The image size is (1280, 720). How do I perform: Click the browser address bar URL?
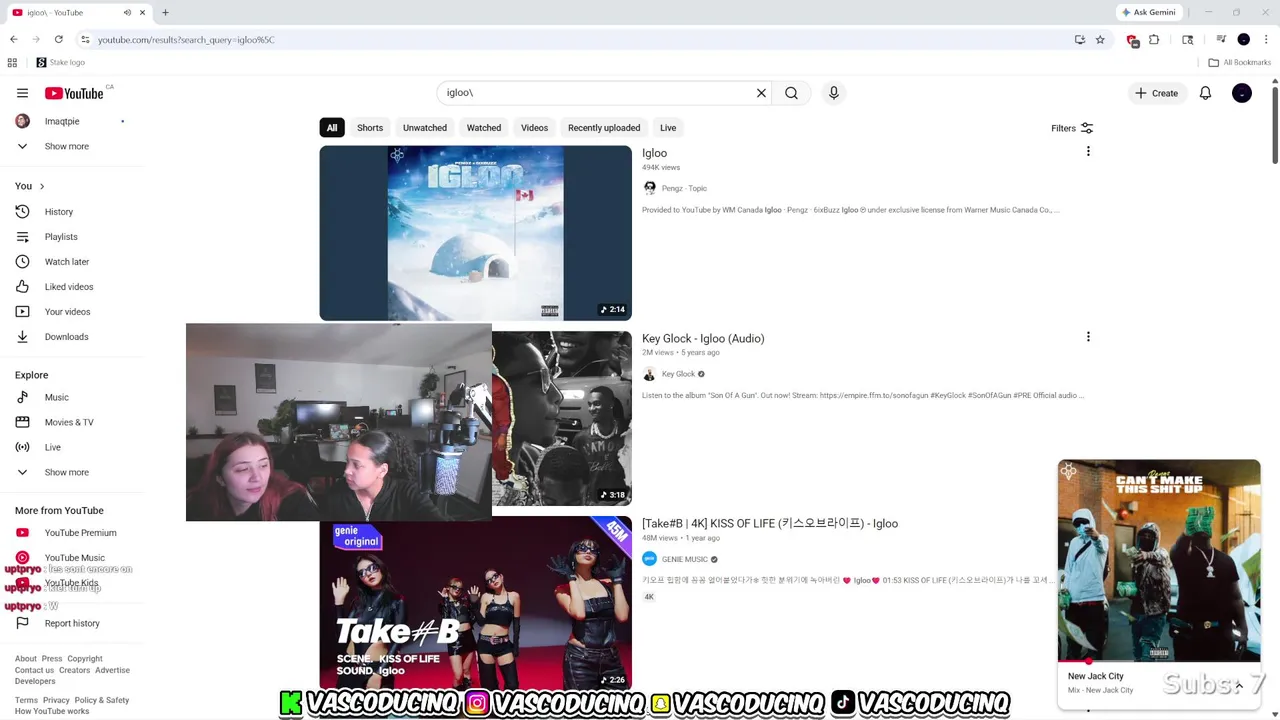point(186,40)
